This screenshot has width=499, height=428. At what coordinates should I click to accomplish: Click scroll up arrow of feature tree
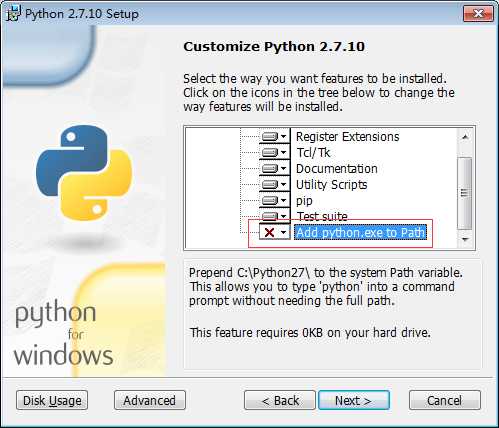point(465,137)
